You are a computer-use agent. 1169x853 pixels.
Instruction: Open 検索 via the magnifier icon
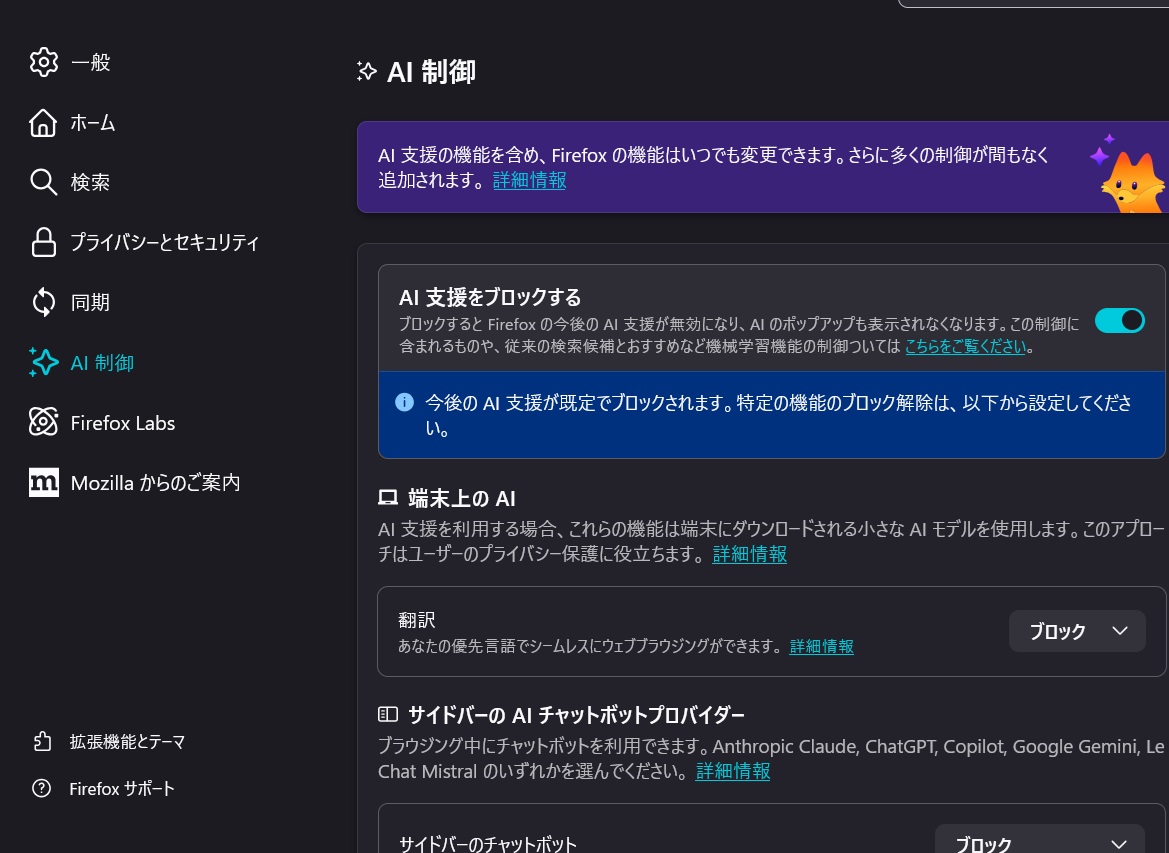(x=44, y=182)
